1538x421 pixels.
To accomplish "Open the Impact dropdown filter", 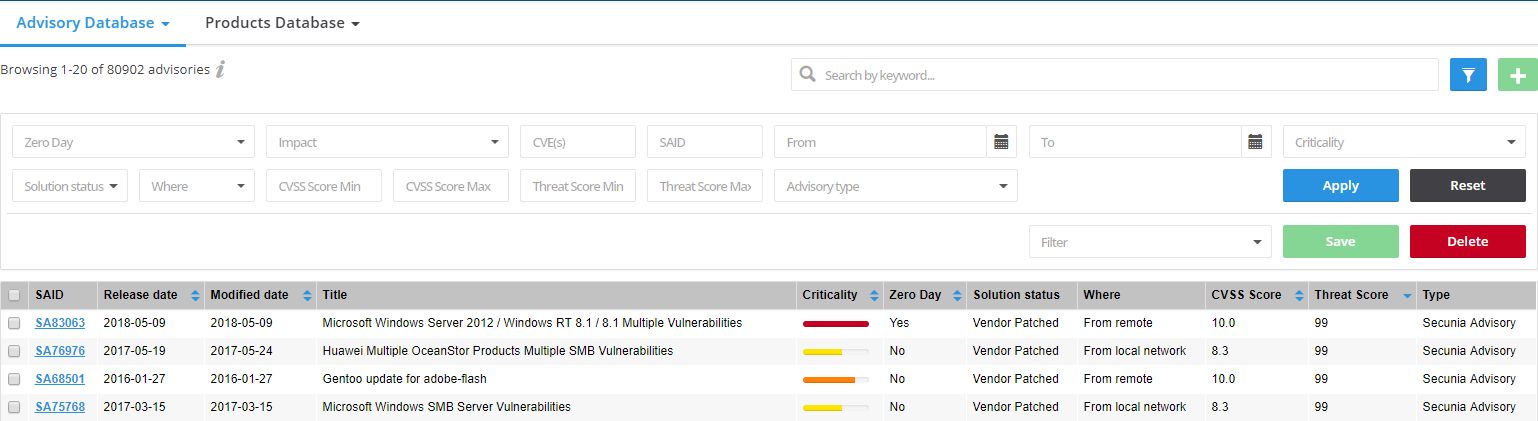I will 387,142.
